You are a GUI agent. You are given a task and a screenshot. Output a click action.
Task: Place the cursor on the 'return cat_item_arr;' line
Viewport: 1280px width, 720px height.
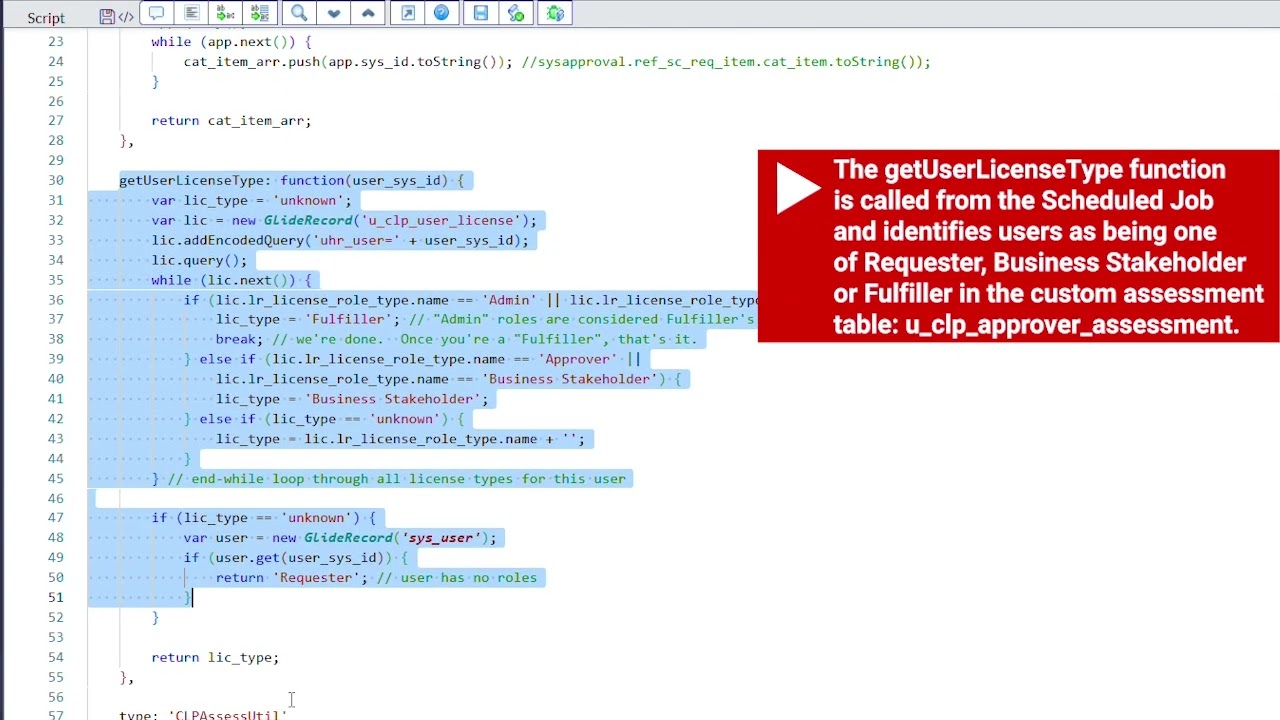coord(231,121)
